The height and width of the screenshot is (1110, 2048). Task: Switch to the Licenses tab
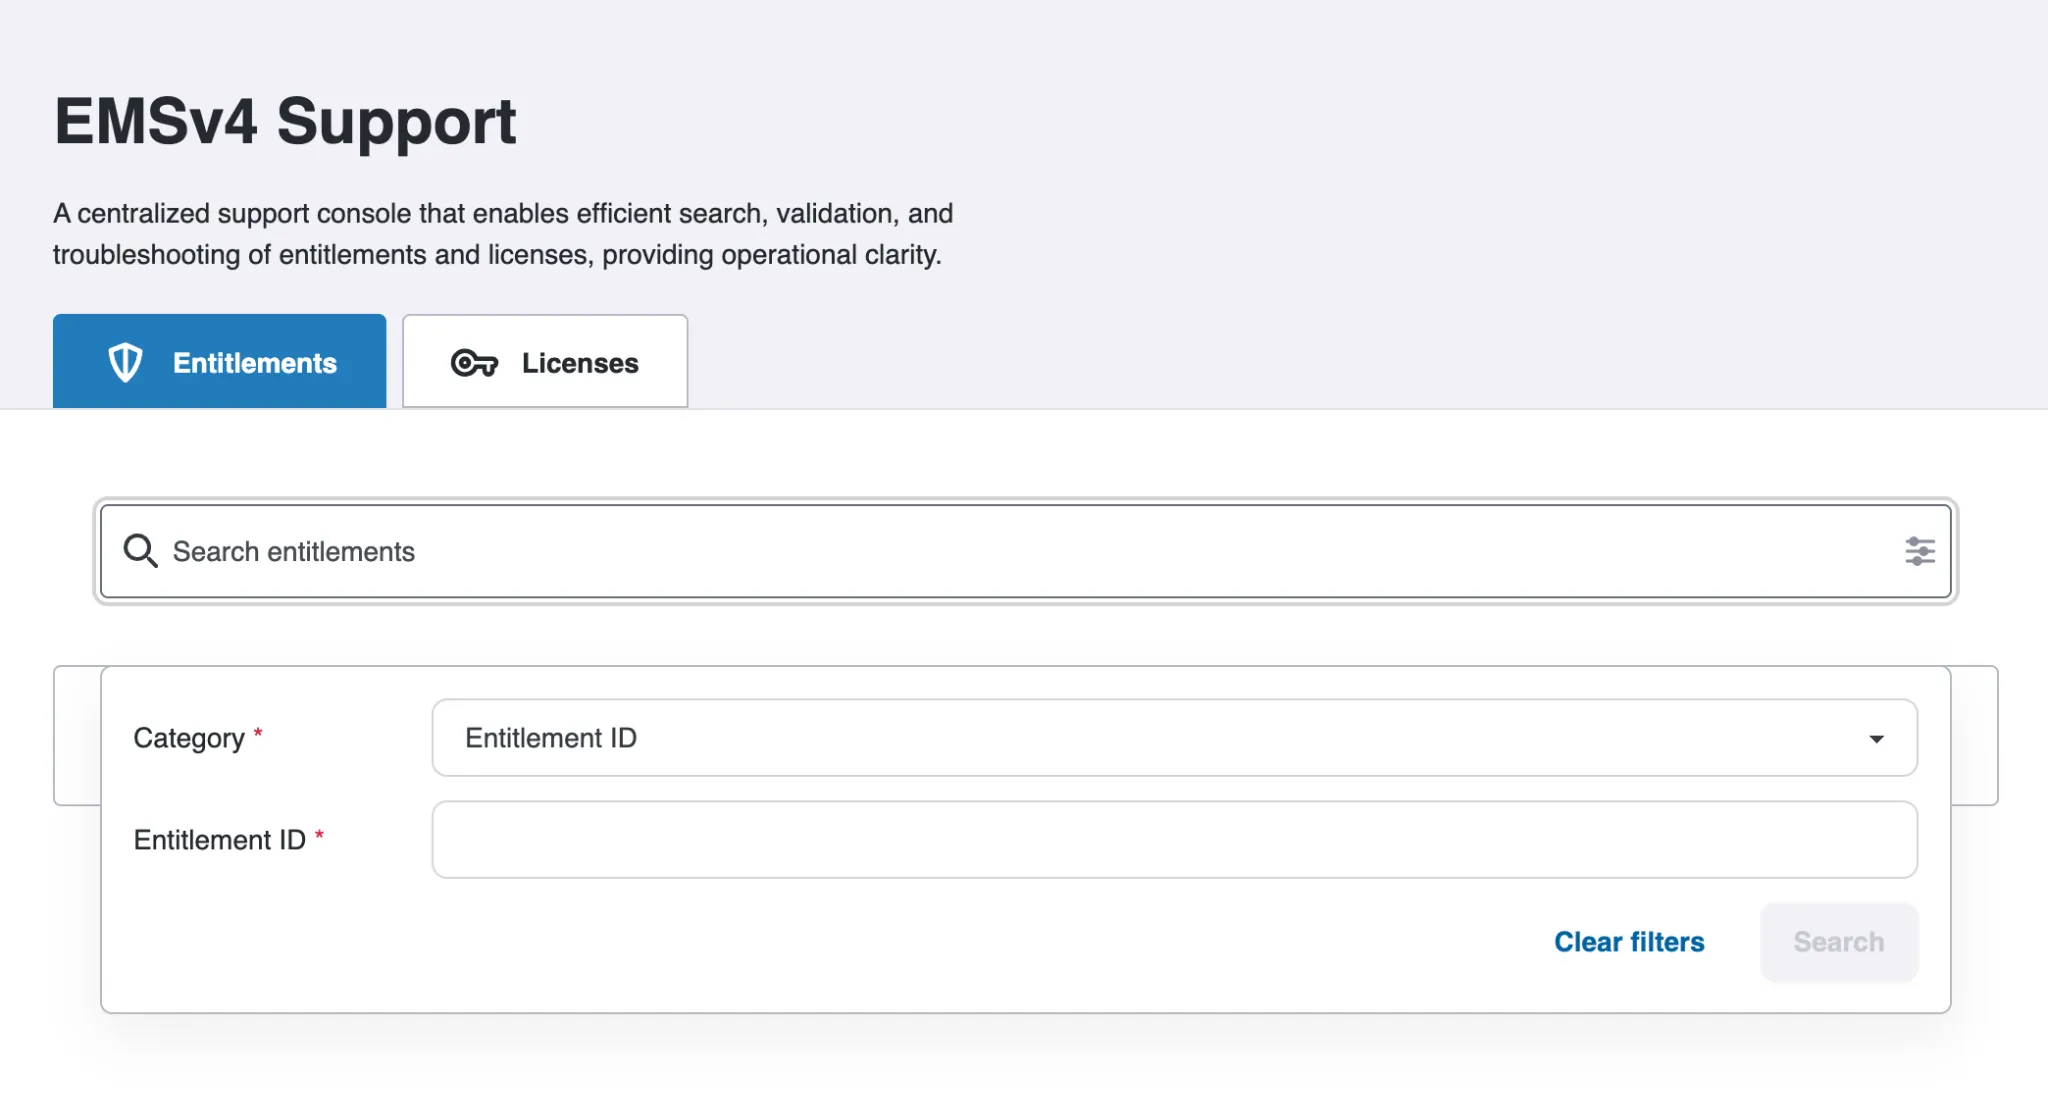(x=545, y=361)
